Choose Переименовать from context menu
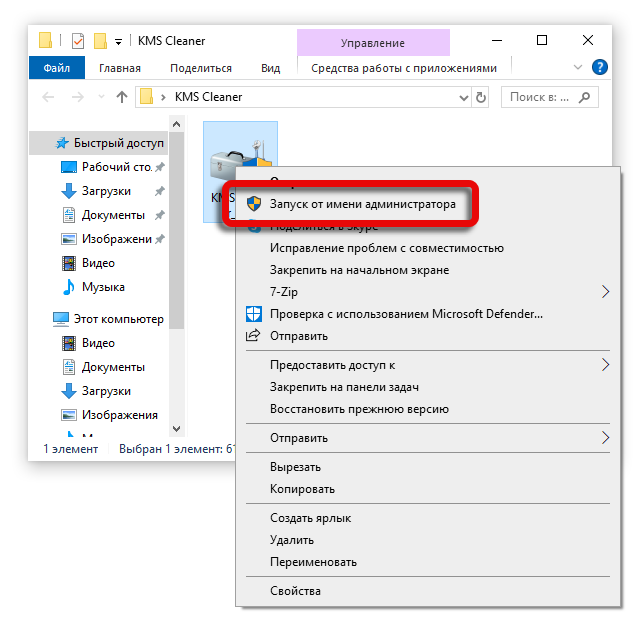The height and width of the screenshot is (618, 634). (313, 562)
